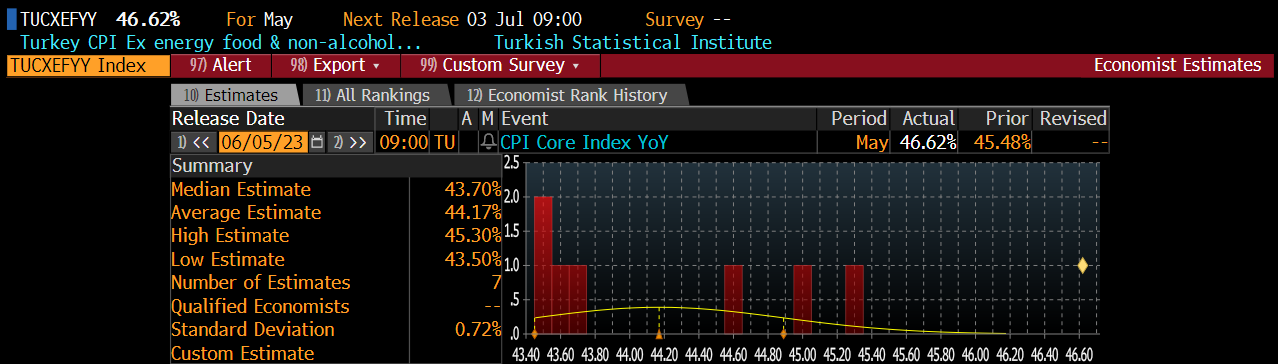Click the TU country code cell
Viewport: 1278px width, 364px height.
(x=444, y=142)
